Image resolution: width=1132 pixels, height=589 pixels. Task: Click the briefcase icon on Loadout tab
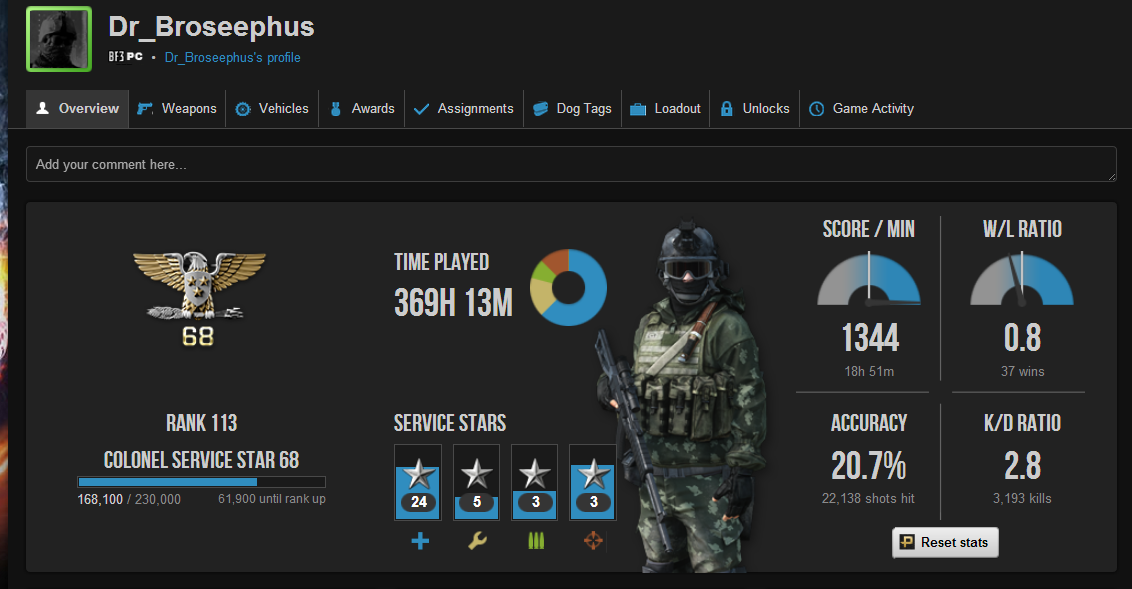(638, 109)
